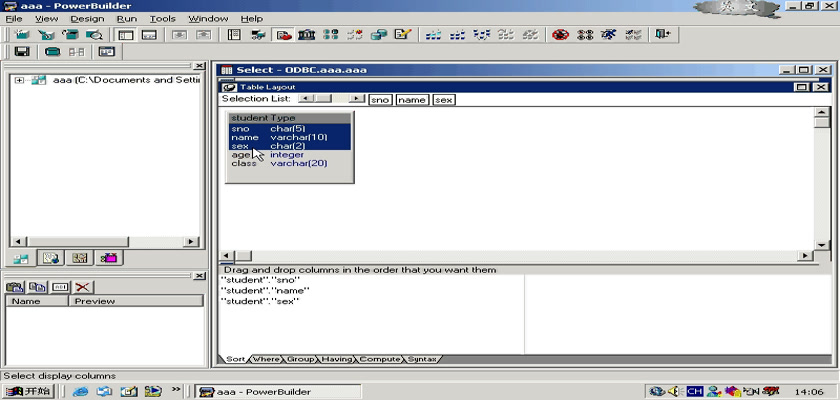Click the Clip window red delete X
This screenshot has width=840, height=400.
(82, 287)
